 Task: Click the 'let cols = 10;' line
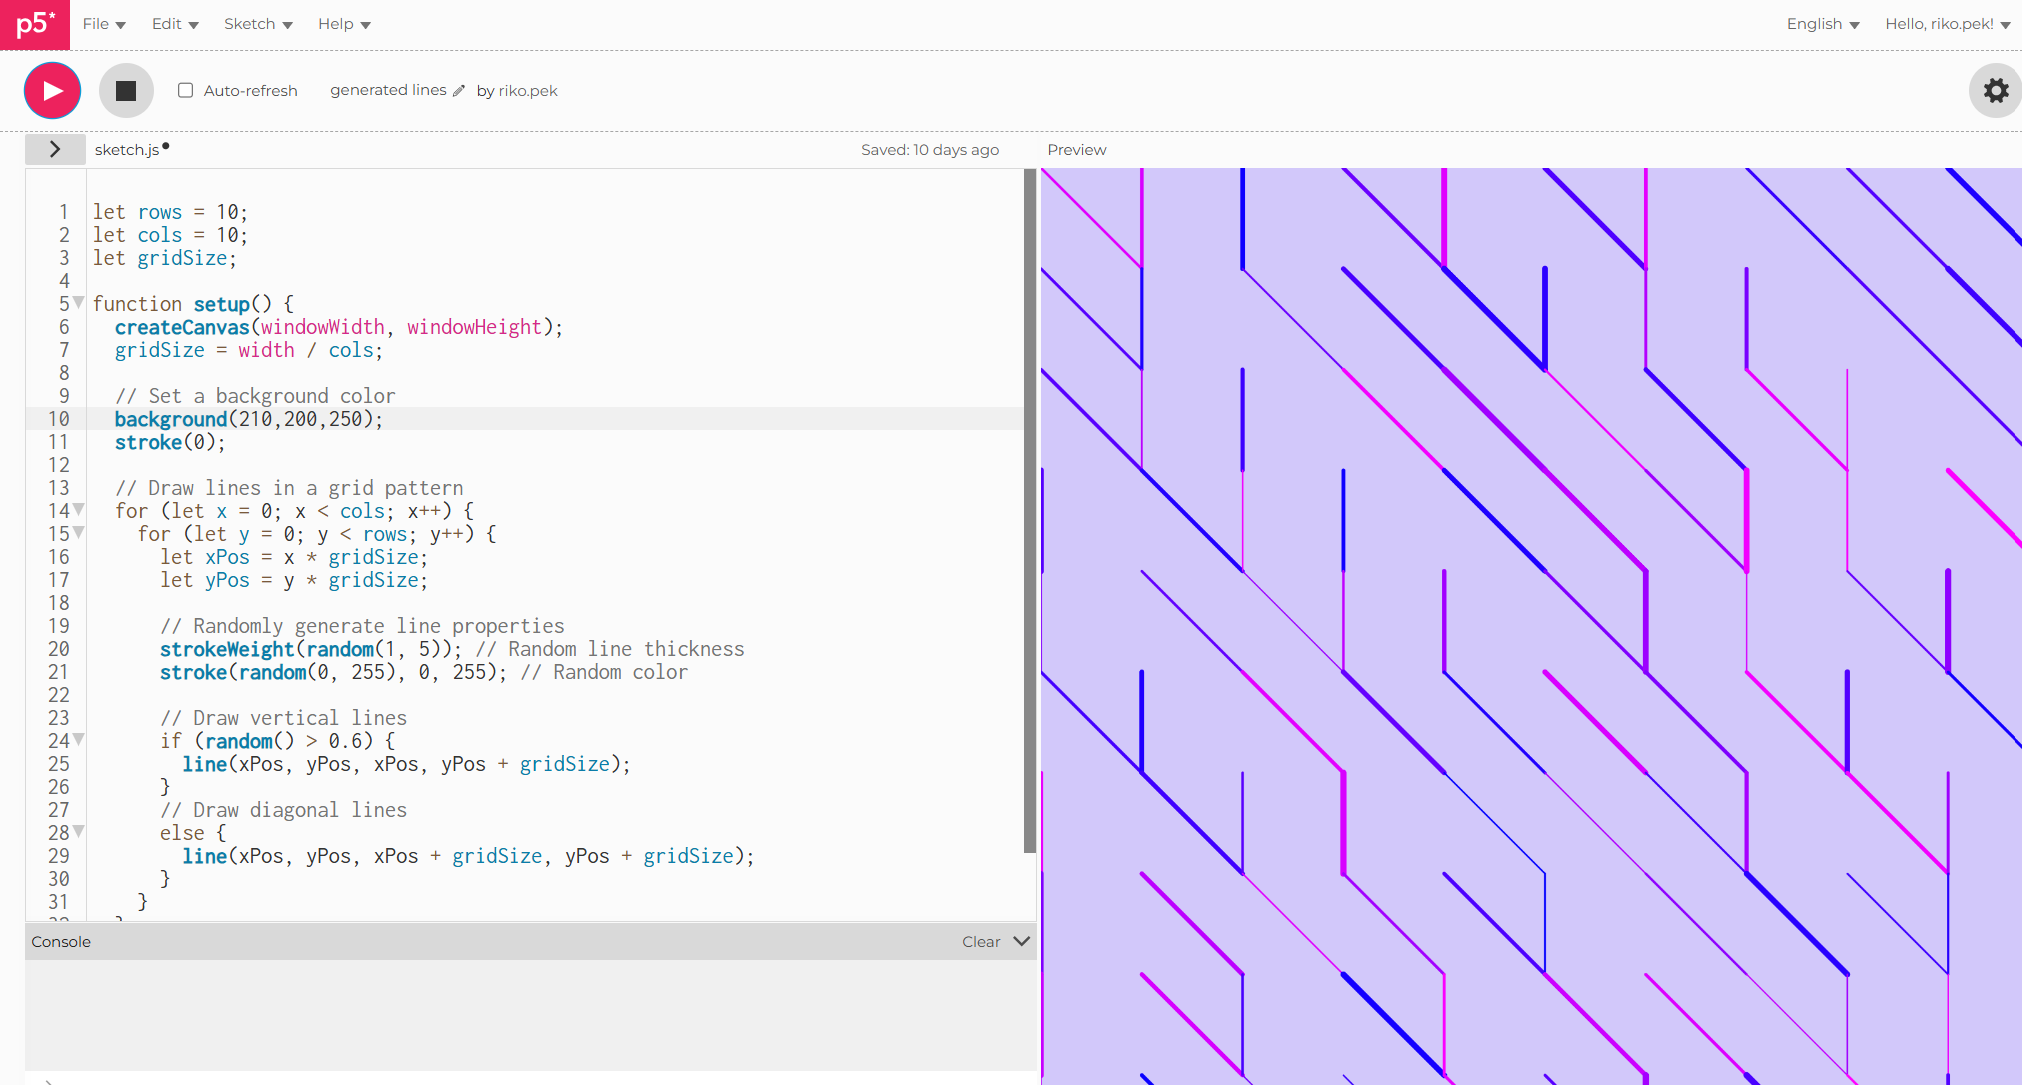170,235
